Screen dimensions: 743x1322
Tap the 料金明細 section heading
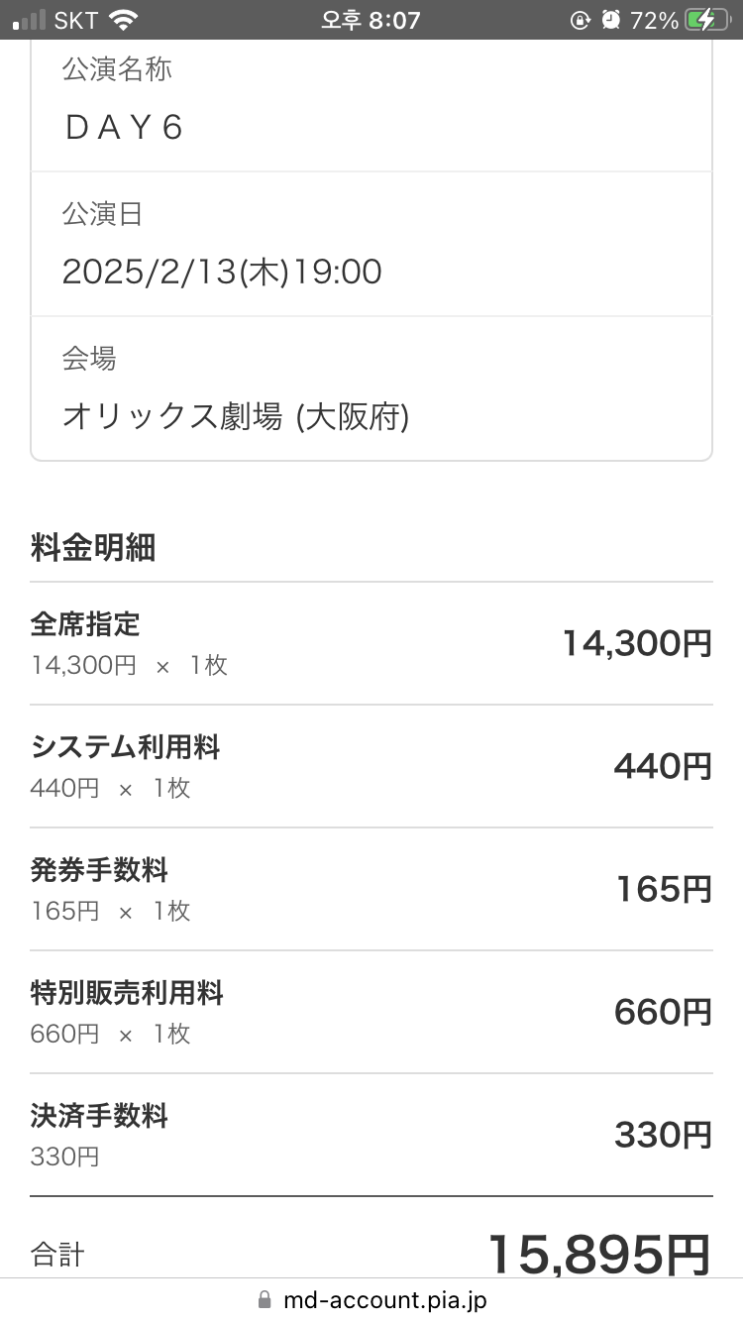[x=93, y=548]
